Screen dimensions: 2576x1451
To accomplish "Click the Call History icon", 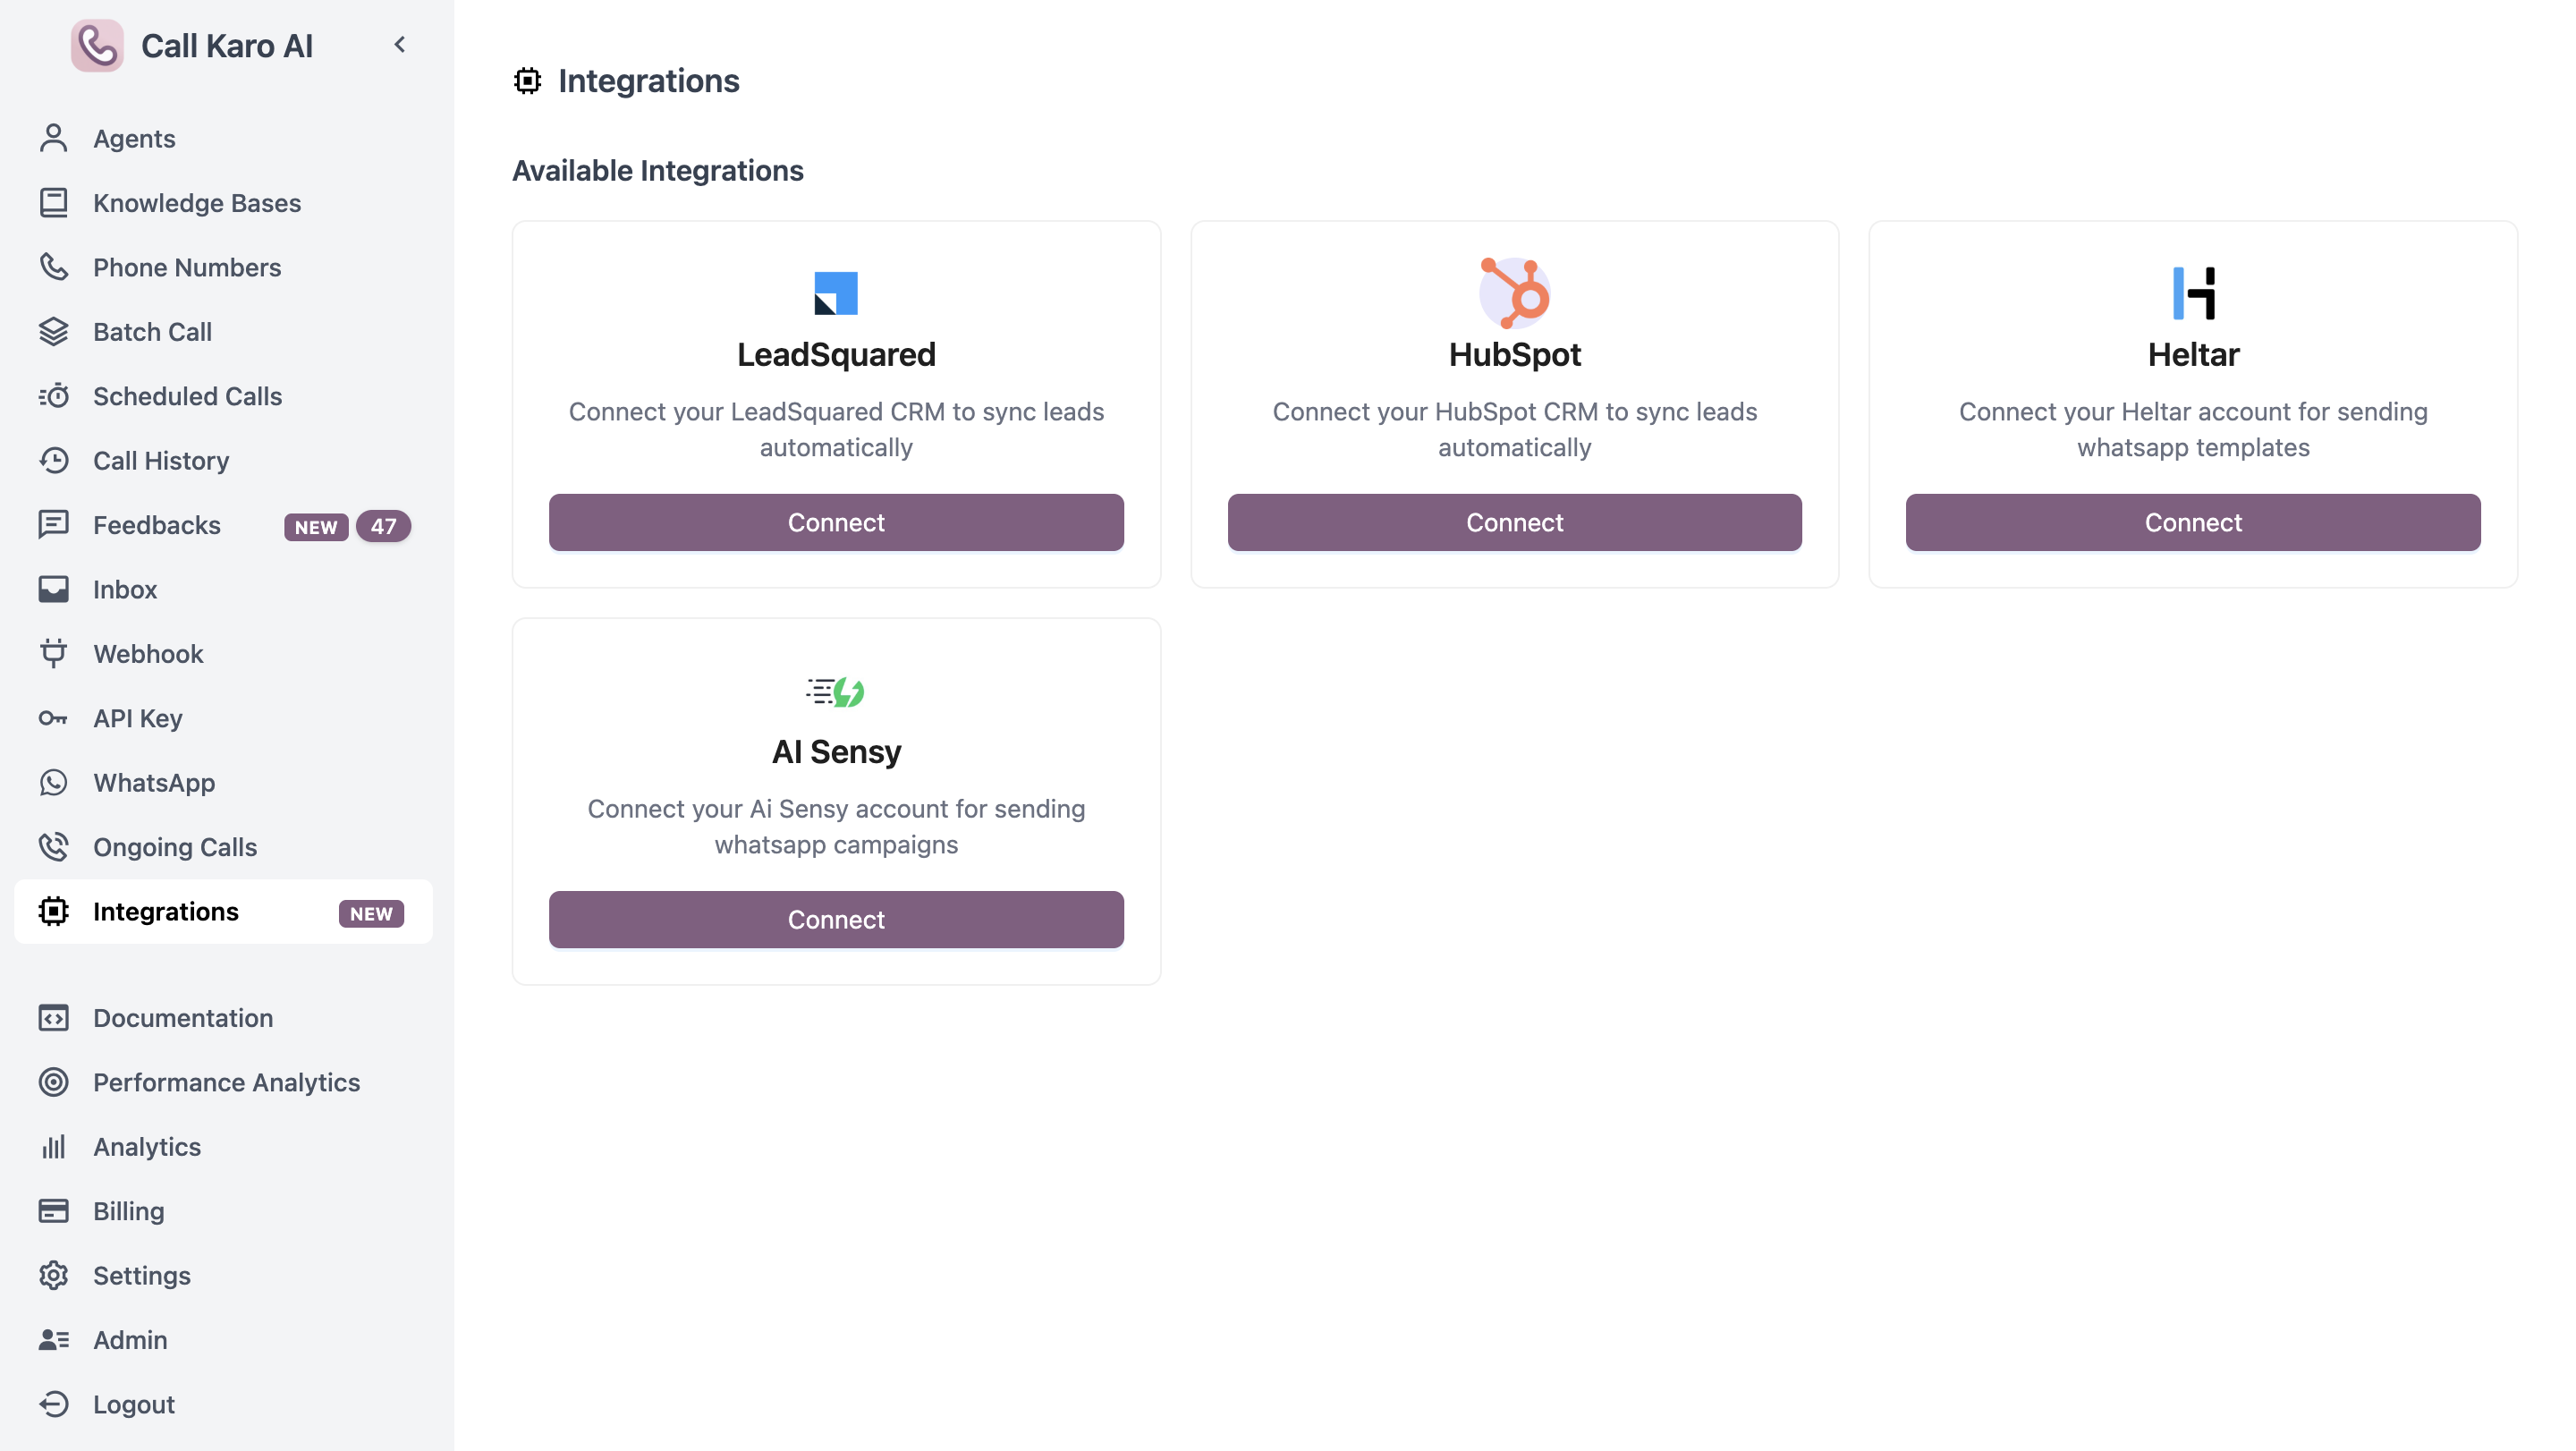I will click(x=53, y=460).
